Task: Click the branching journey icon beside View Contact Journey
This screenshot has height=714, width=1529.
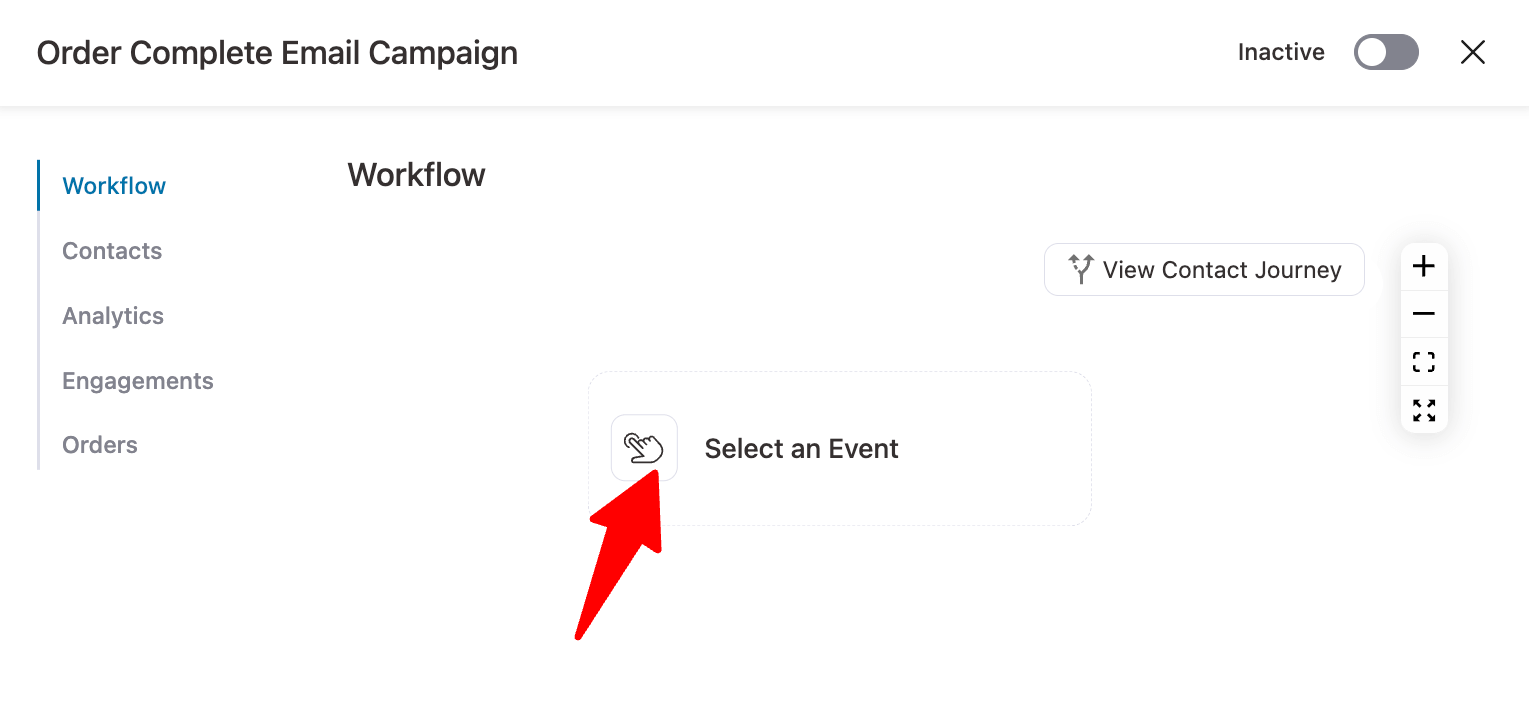Action: click(1080, 268)
